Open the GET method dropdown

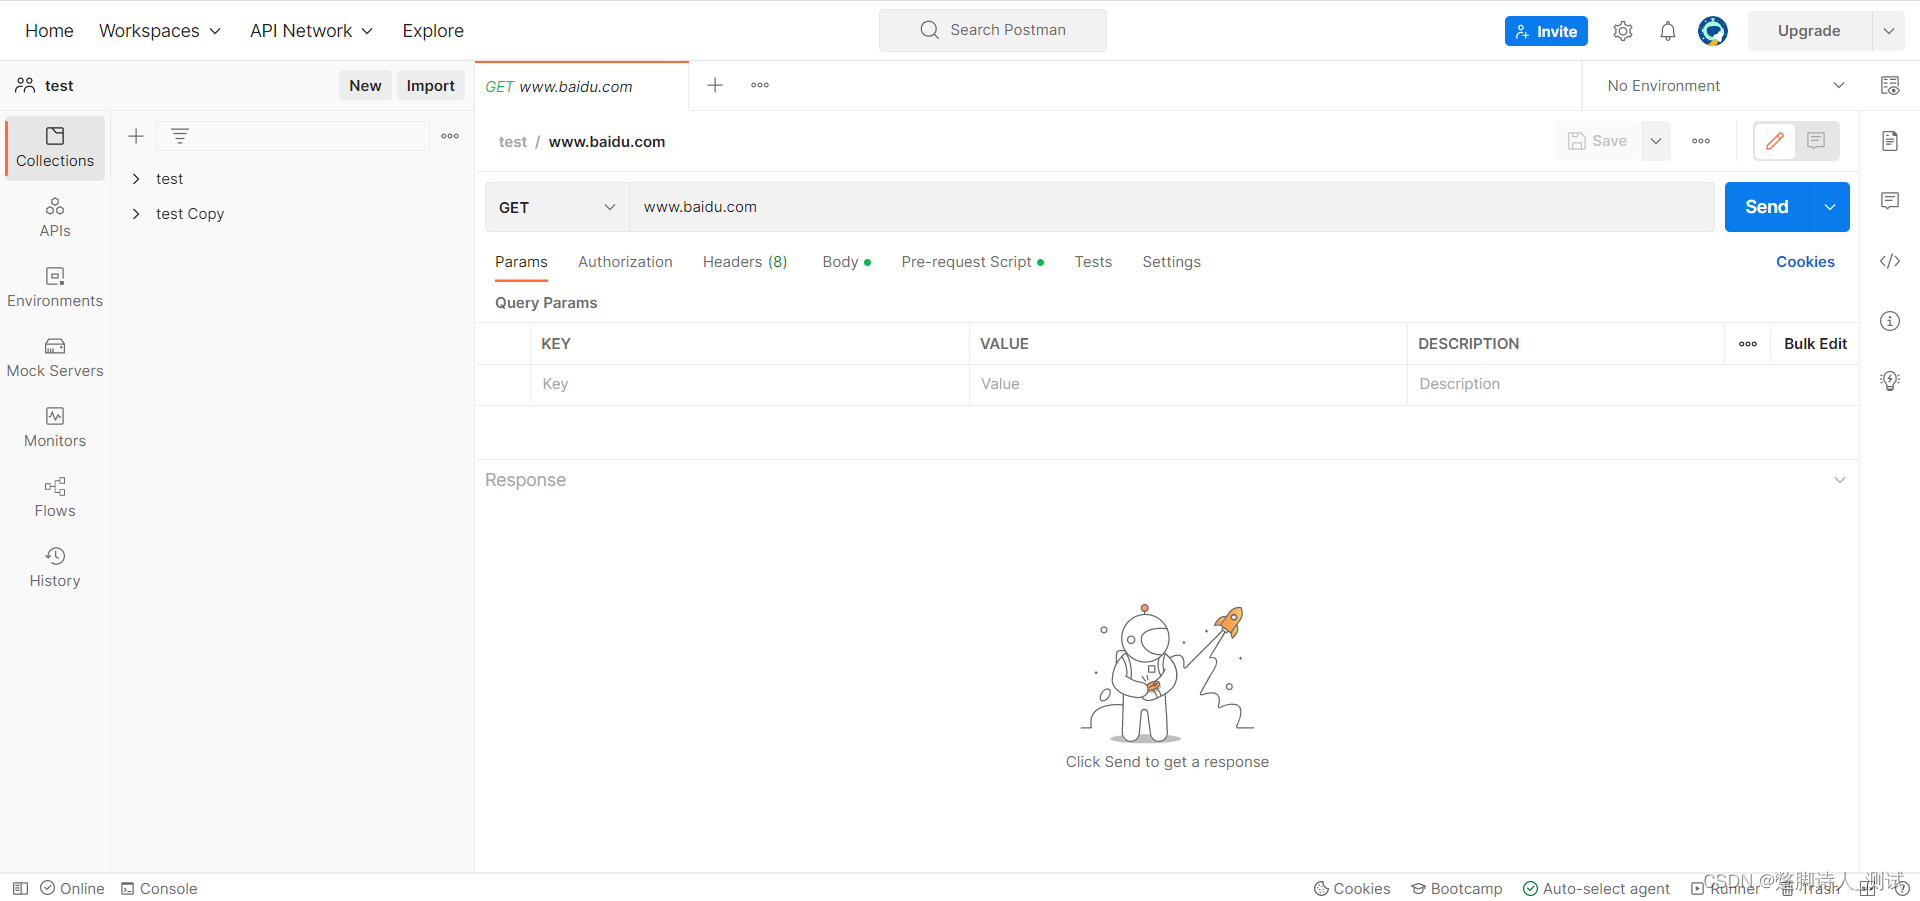tap(557, 207)
